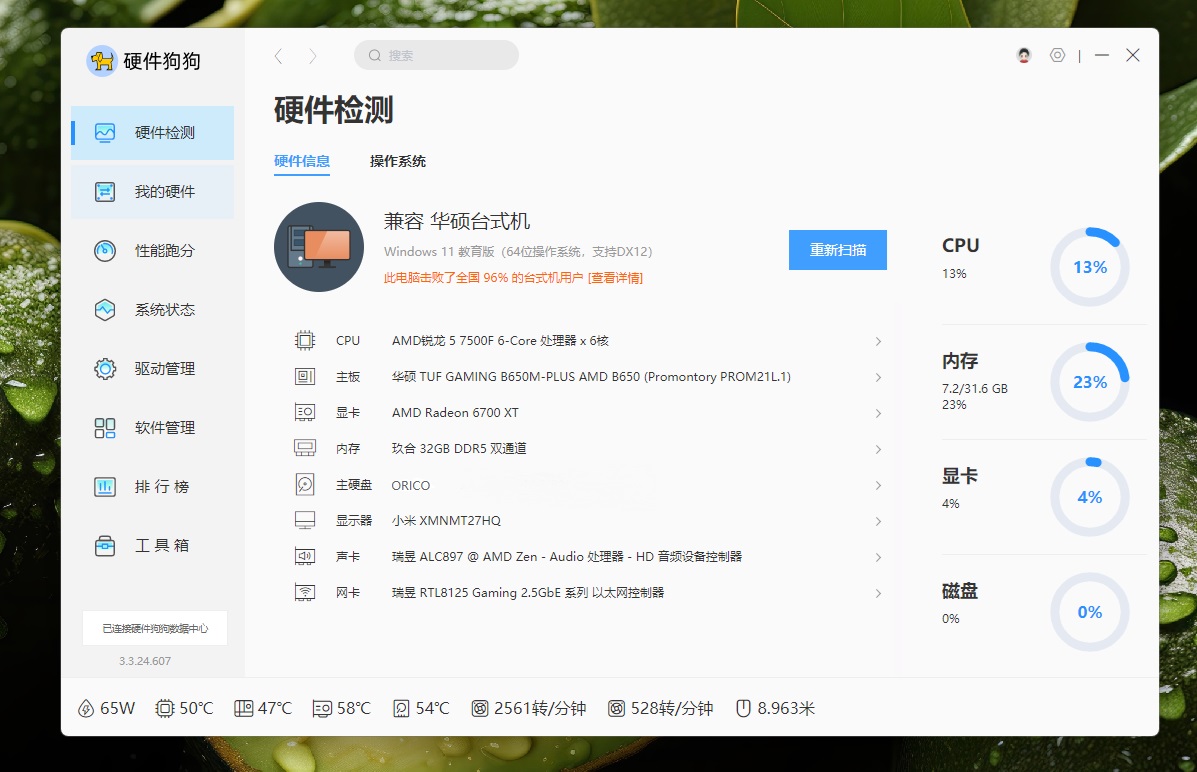The width and height of the screenshot is (1197, 772).
Task: Click the 58°C GPU temperature icon
Action: pos(322,709)
